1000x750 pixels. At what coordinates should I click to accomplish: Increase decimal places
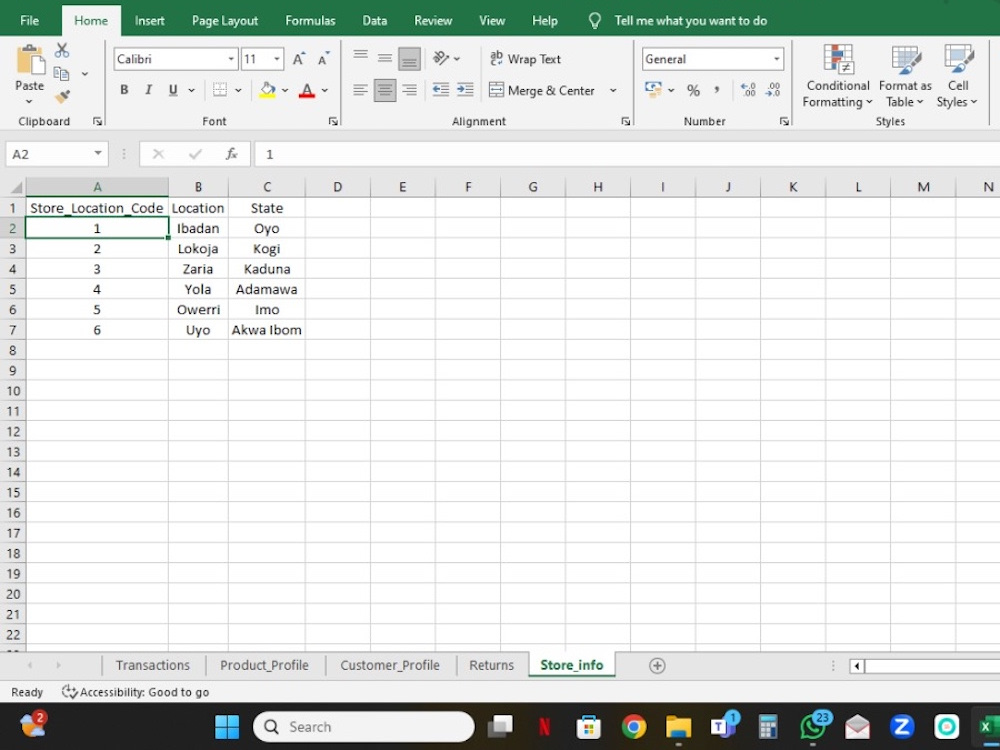748,90
